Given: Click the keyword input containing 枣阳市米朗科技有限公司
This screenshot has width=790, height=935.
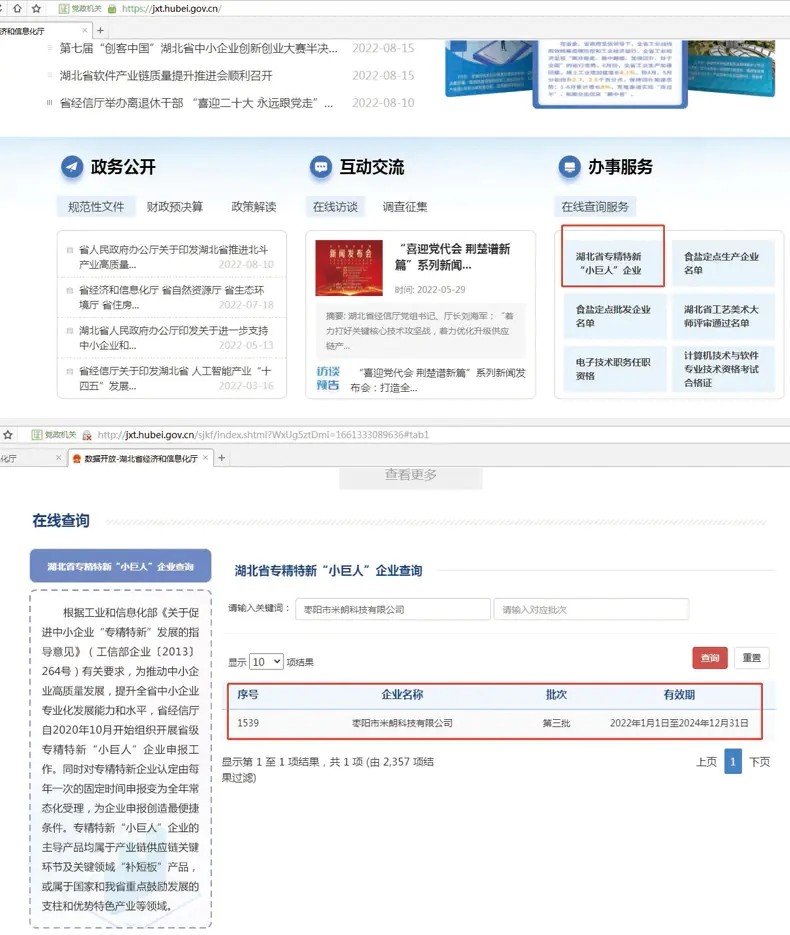Looking at the screenshot, I should click(393, 609).
